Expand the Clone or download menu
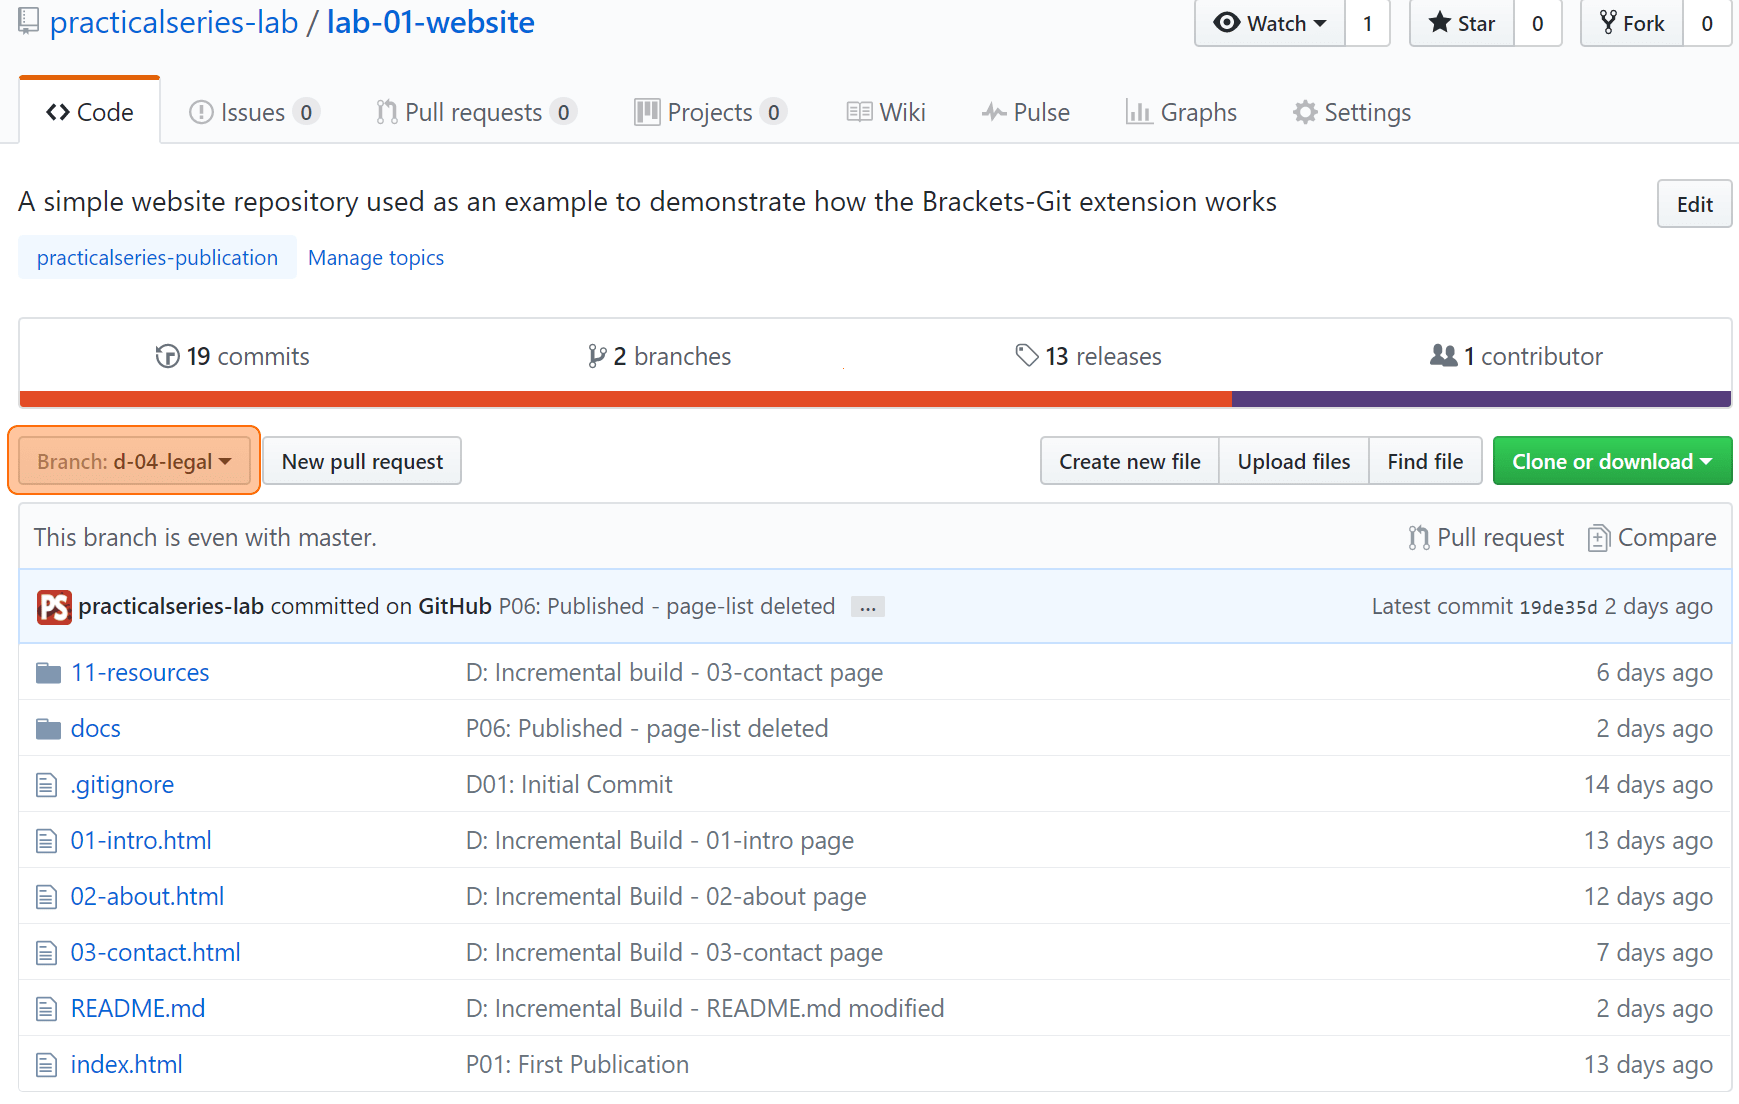 tap(1612, 461)
